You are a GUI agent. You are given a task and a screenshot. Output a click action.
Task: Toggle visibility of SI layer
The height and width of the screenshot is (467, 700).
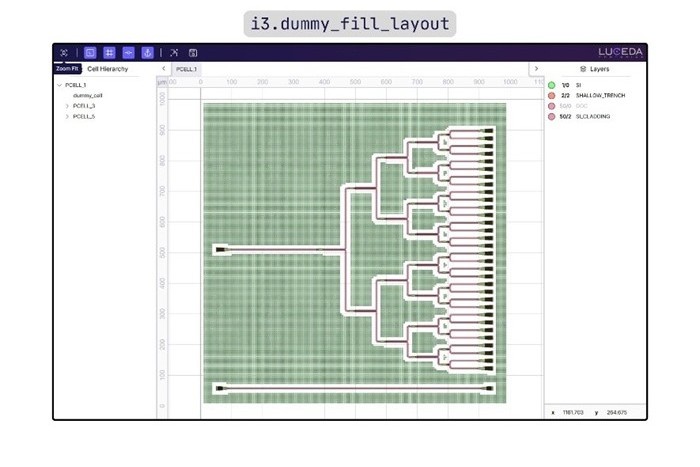551,84
